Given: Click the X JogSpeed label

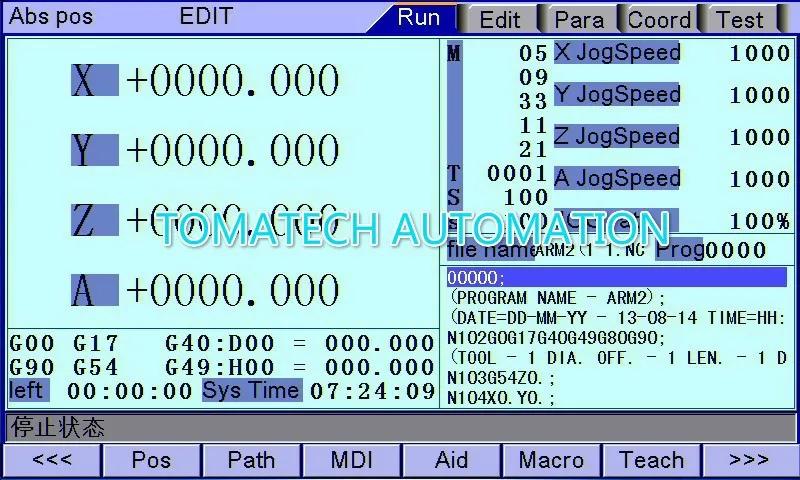Looking at the screenshot, I should (x=617, y=52).
